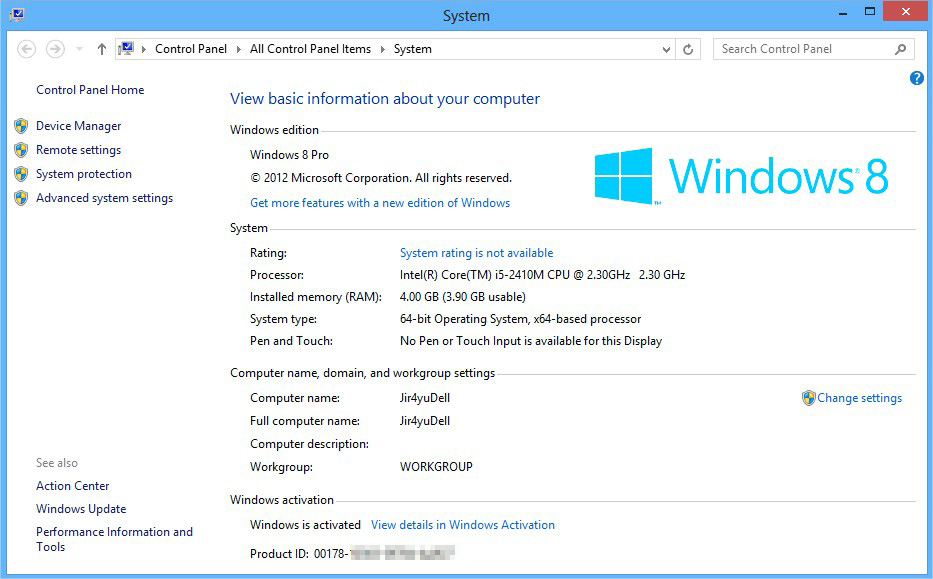The width and height of the screenshot is (933, 579).
Task: Click the WORKGROUP value
Action: 436,467
